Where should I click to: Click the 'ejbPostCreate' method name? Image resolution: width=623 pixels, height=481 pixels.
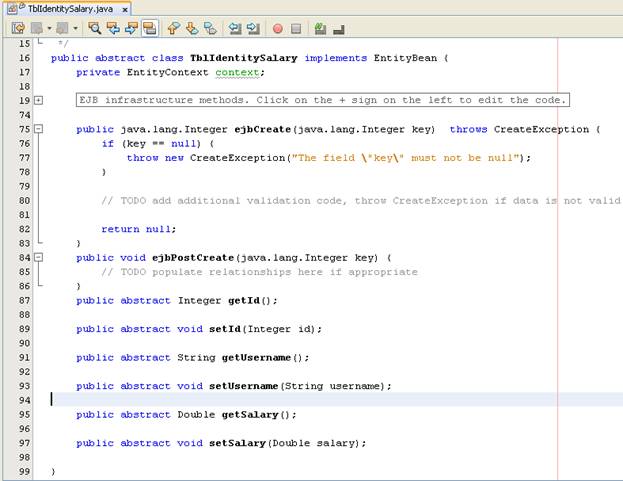[193, 258]
